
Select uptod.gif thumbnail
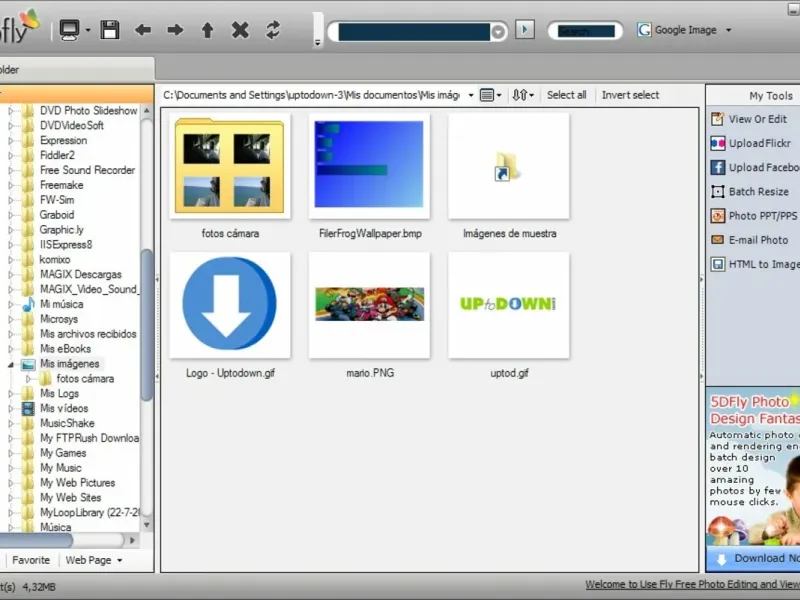[509, 305]
